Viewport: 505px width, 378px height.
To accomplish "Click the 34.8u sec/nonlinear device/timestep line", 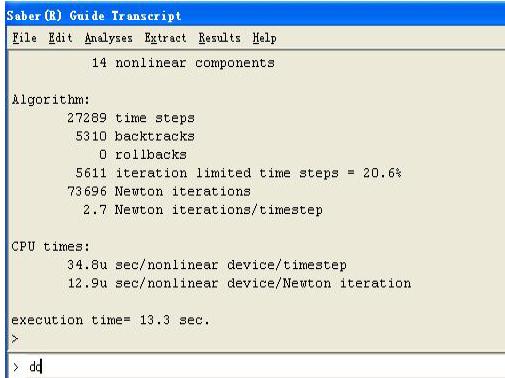I will coord(207,265).
